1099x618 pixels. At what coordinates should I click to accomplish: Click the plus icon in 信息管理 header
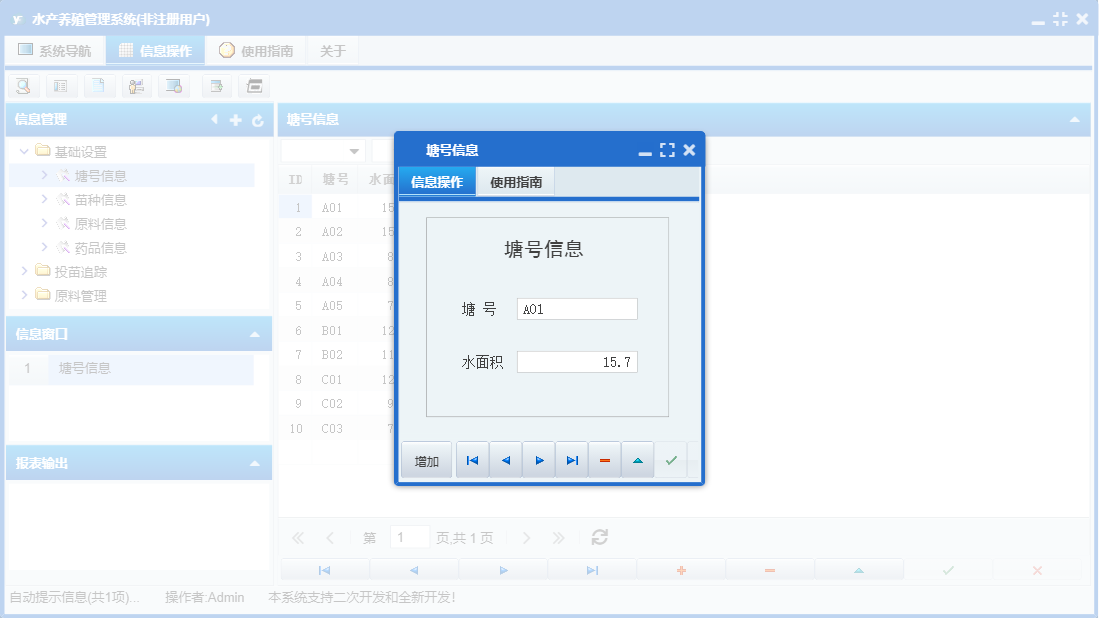(x=234, y=119)
